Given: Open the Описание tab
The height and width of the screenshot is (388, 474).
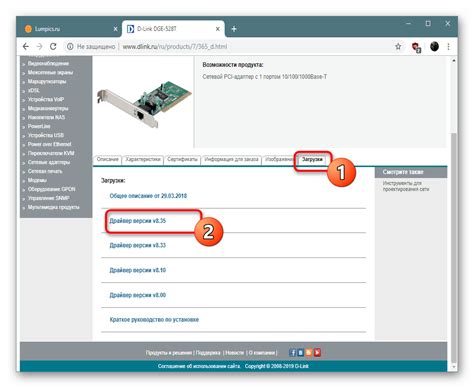Looking at the screenshot, I should click(x=107, y=160).
